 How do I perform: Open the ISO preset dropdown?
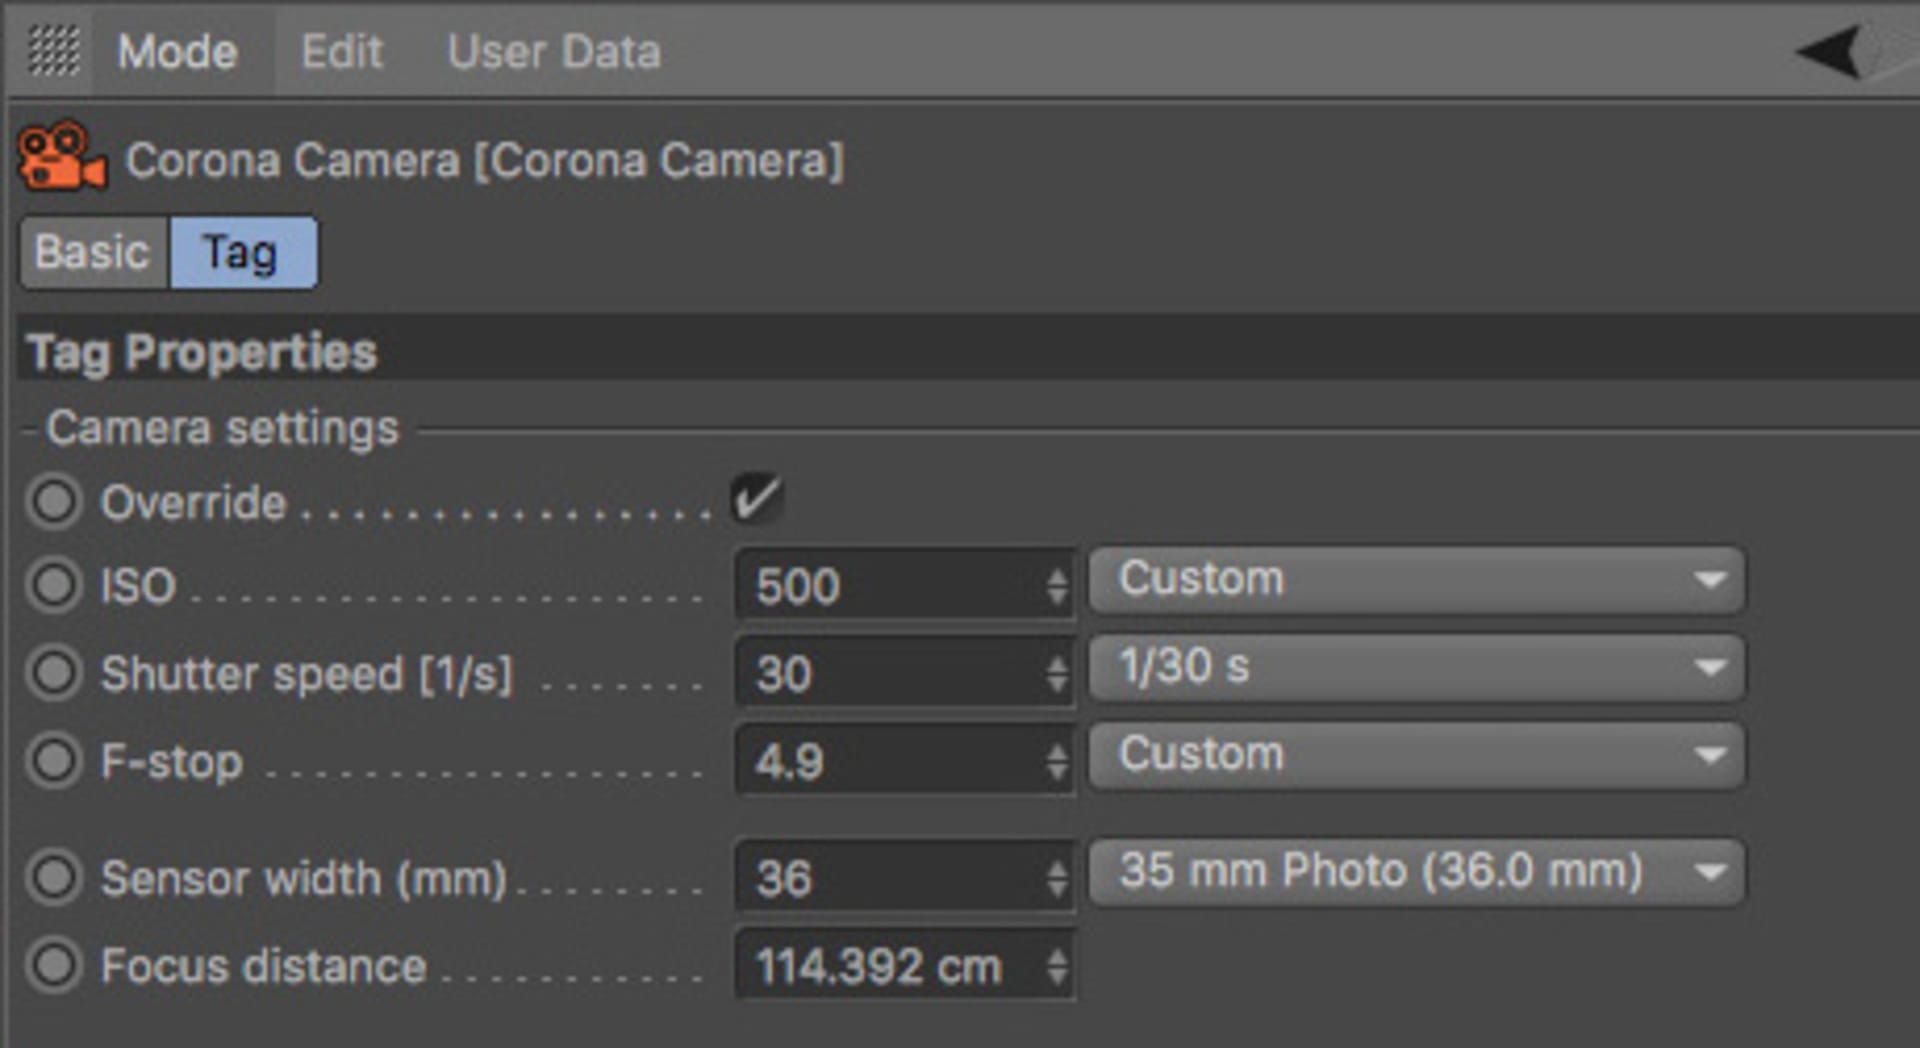coord(1417,580)
